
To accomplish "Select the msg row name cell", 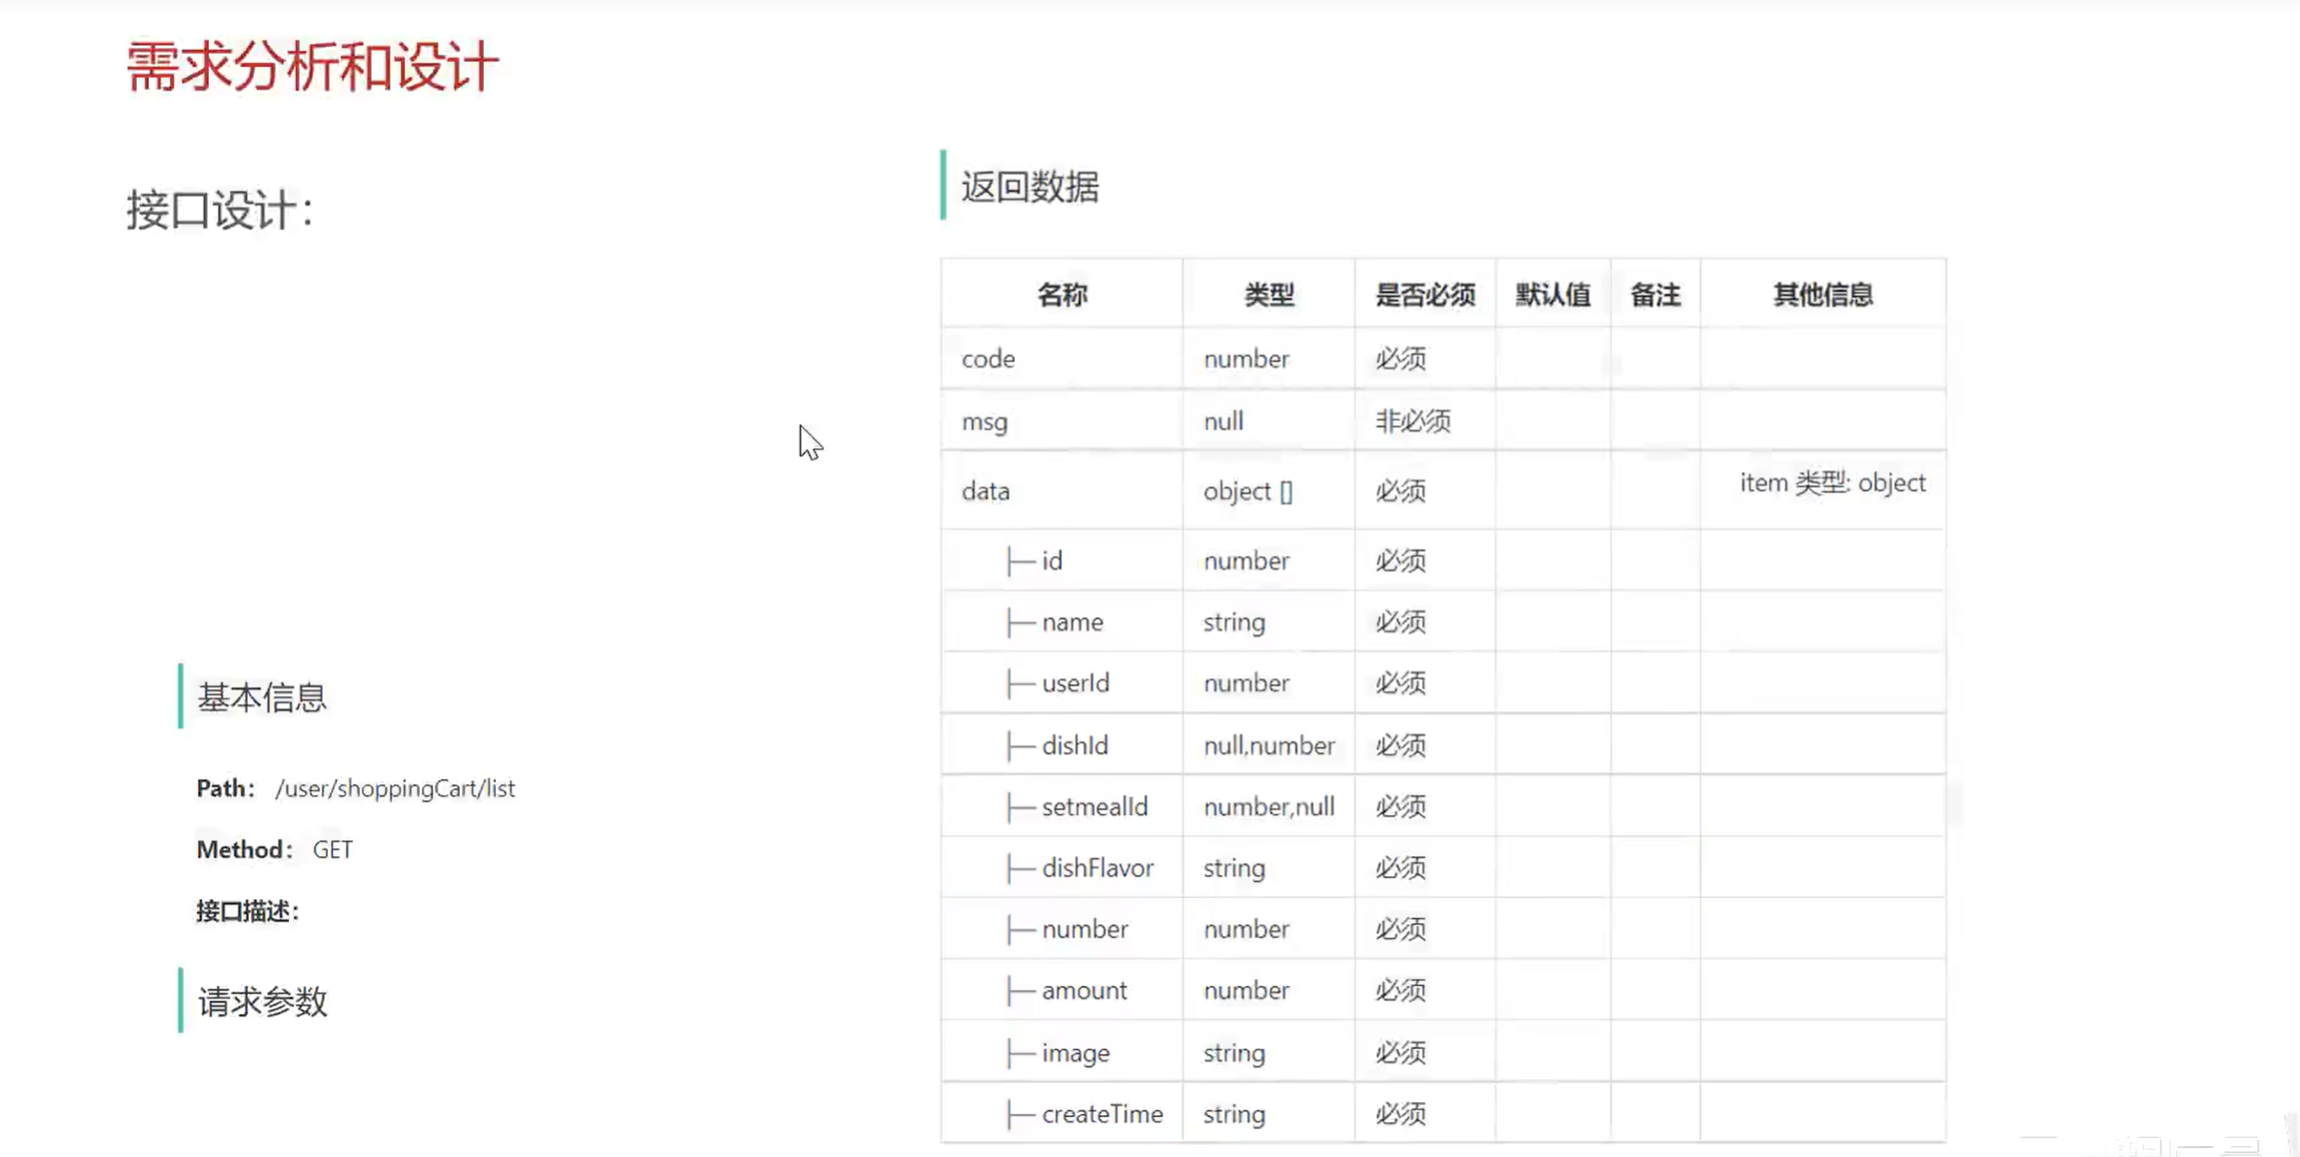I will 984,422.
